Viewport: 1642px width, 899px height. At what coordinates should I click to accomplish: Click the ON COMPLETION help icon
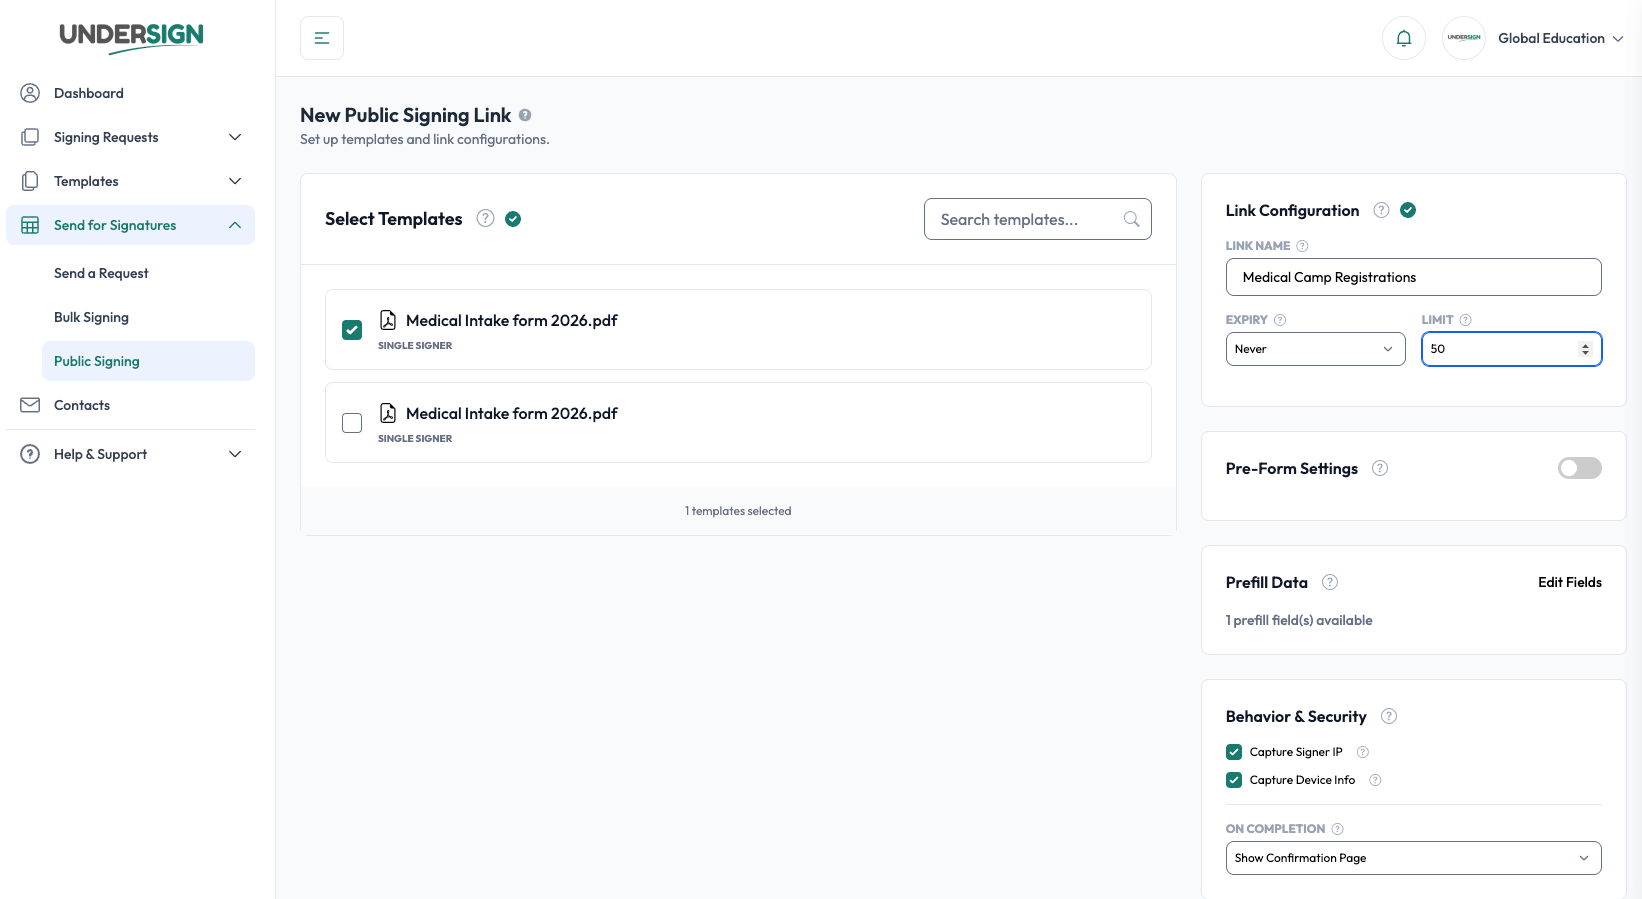click(1338, 829)
